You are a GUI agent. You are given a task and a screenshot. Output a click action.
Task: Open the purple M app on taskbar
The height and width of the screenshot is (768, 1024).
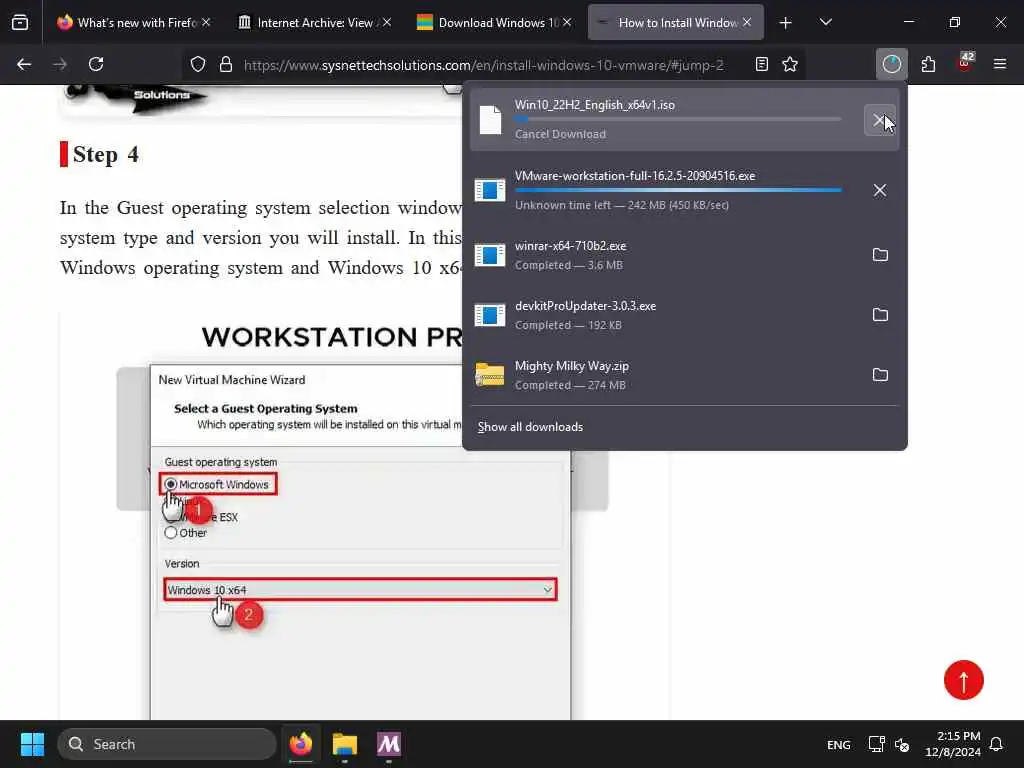tap(389, 744)
